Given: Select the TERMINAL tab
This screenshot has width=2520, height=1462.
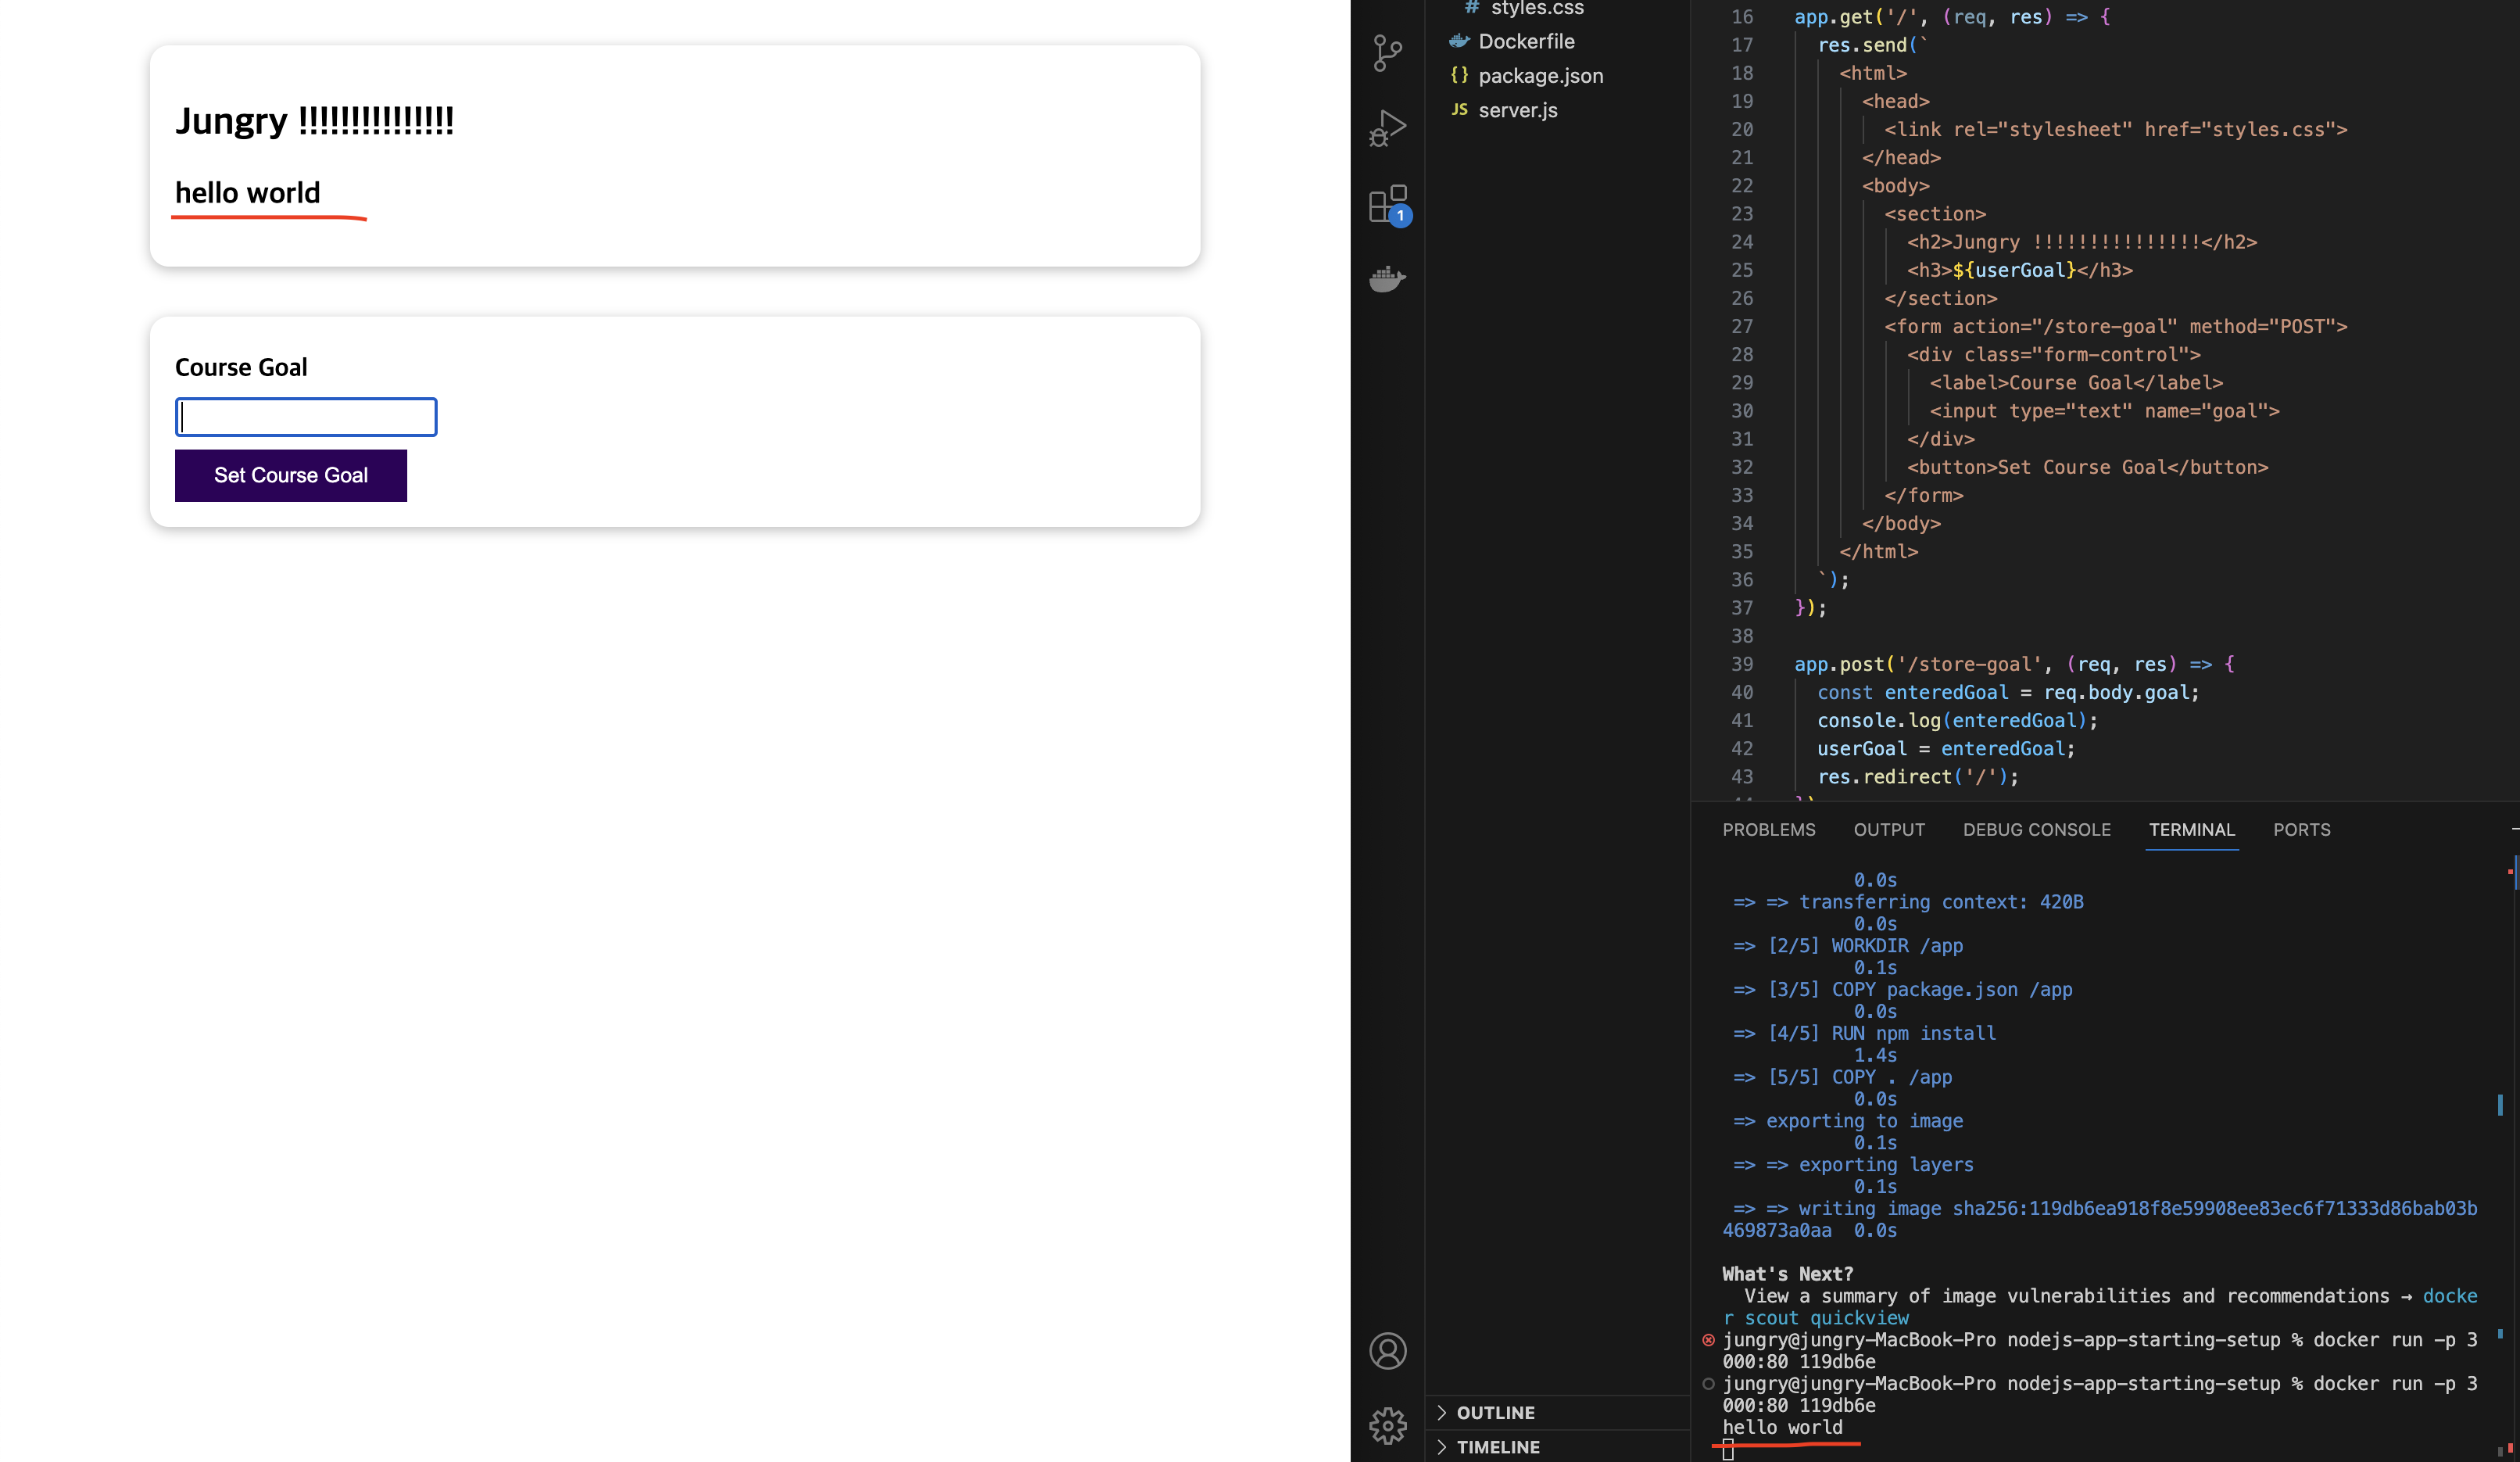Looking at the screenshot, I should coord(2191,830).
